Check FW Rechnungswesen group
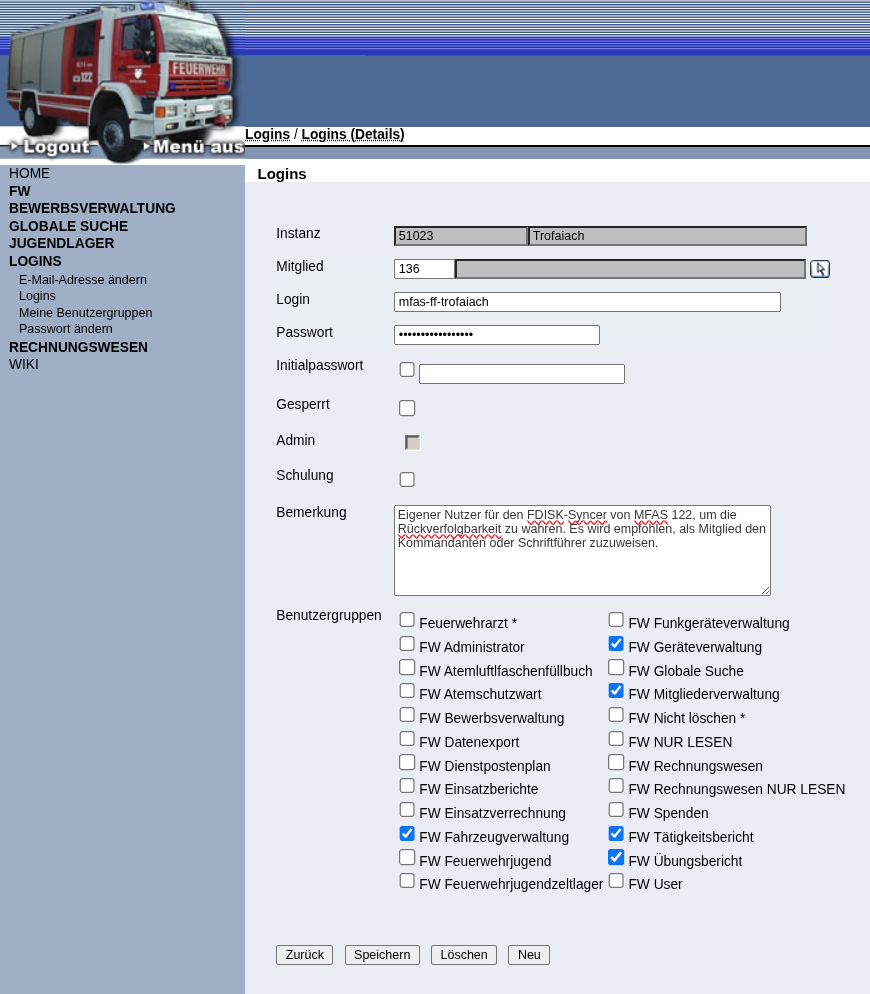The width and height of the screenshot is (870, 994). 616,762
